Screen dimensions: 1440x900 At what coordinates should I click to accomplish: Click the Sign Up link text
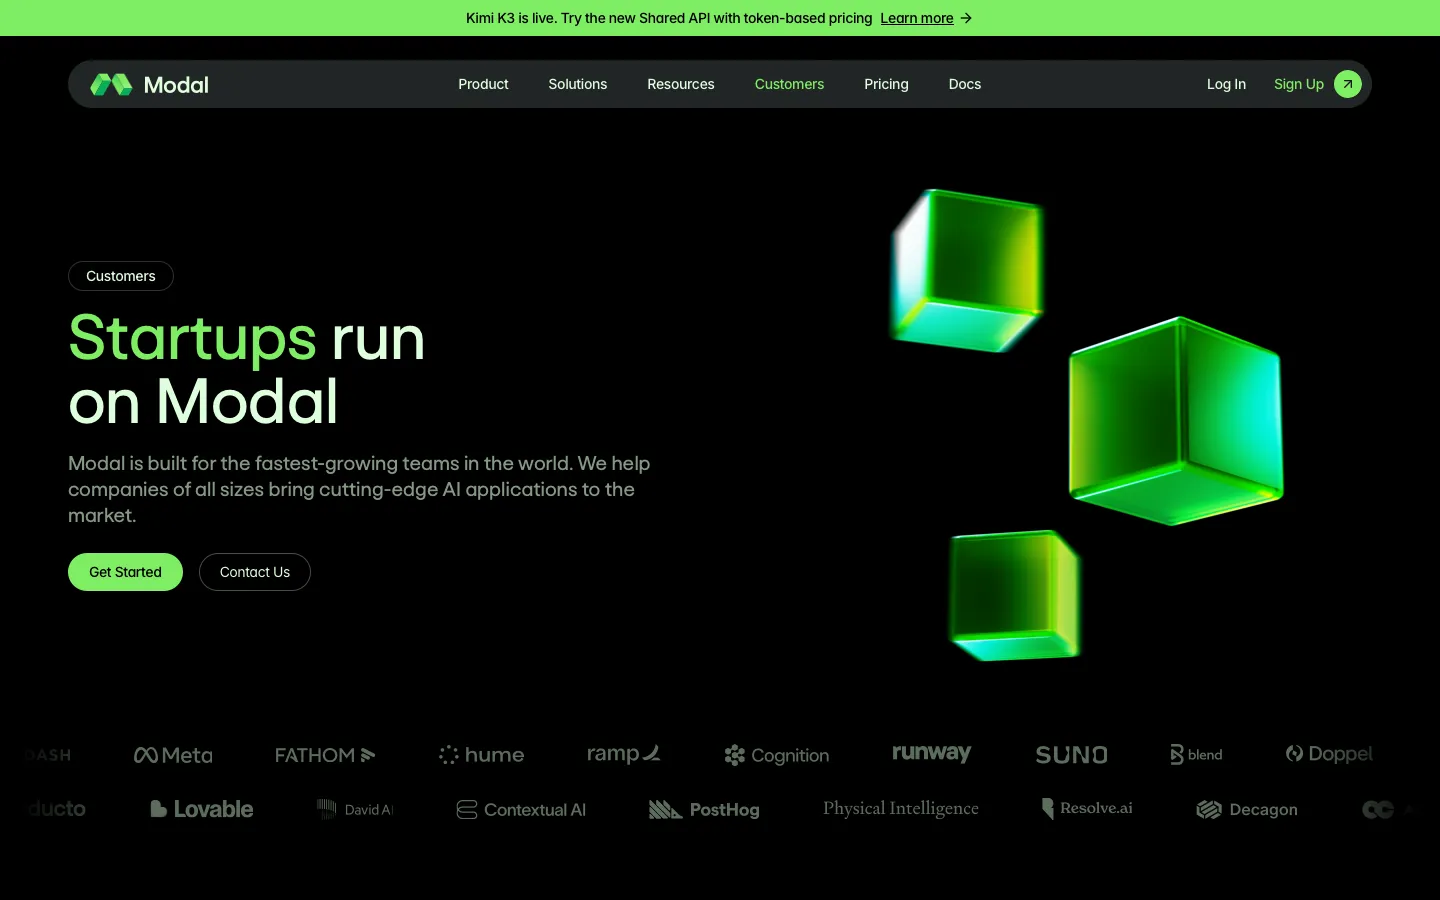coord(1298,84)
